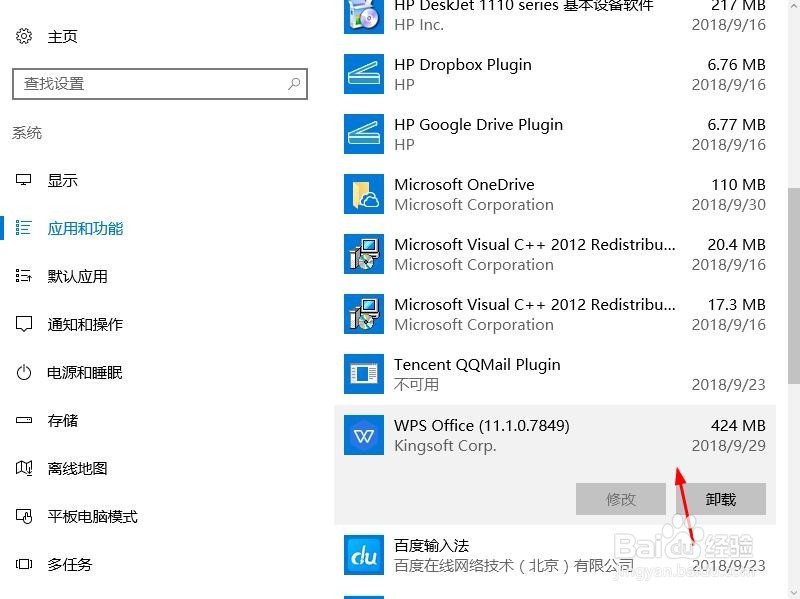Click the 20.4 MB size value
This screenshot has height=599, width=800.
pyautogui.click(x=736, y=244)
